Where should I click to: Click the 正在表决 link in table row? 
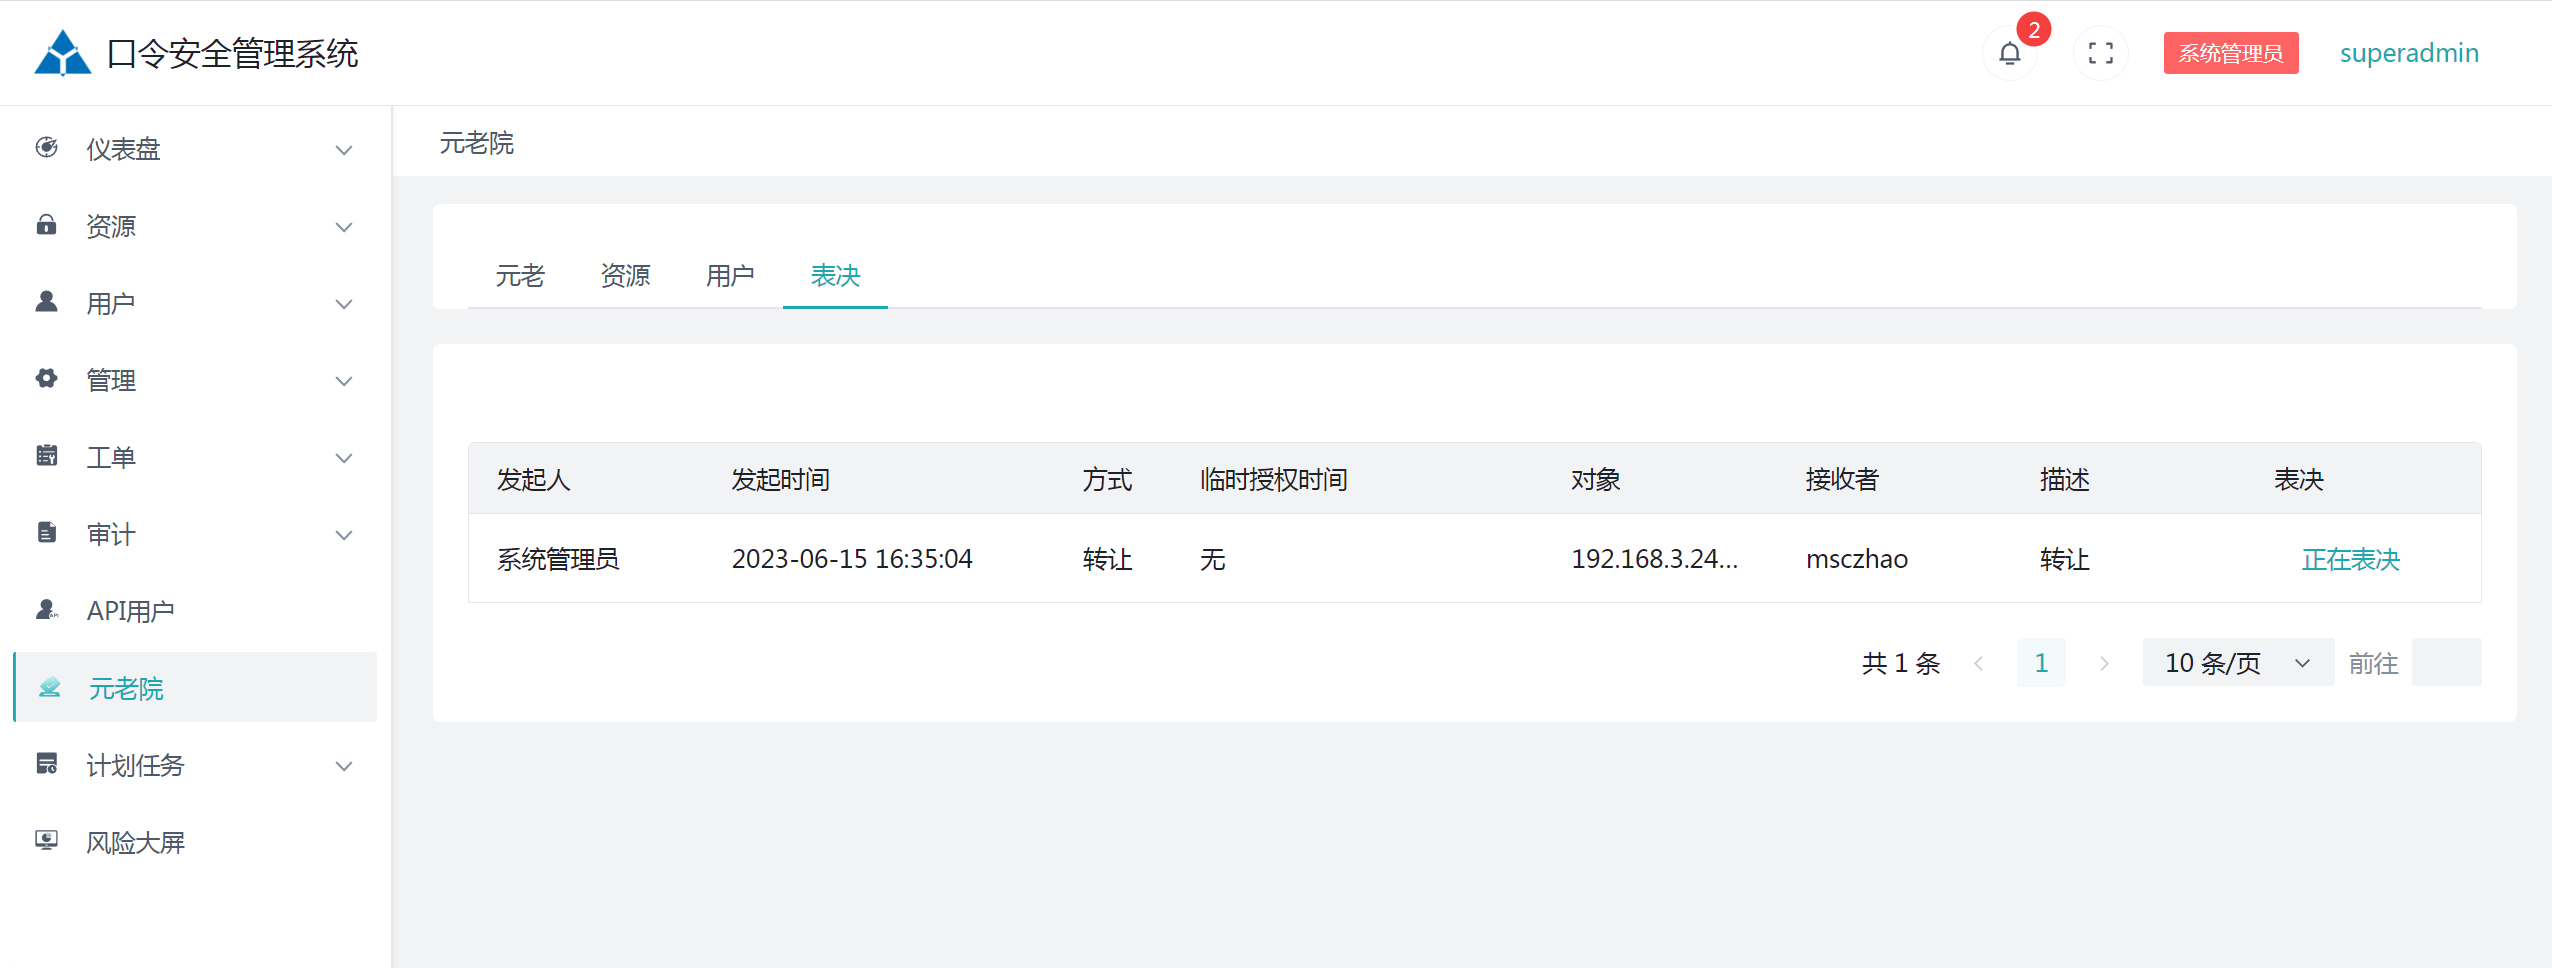2350,559
